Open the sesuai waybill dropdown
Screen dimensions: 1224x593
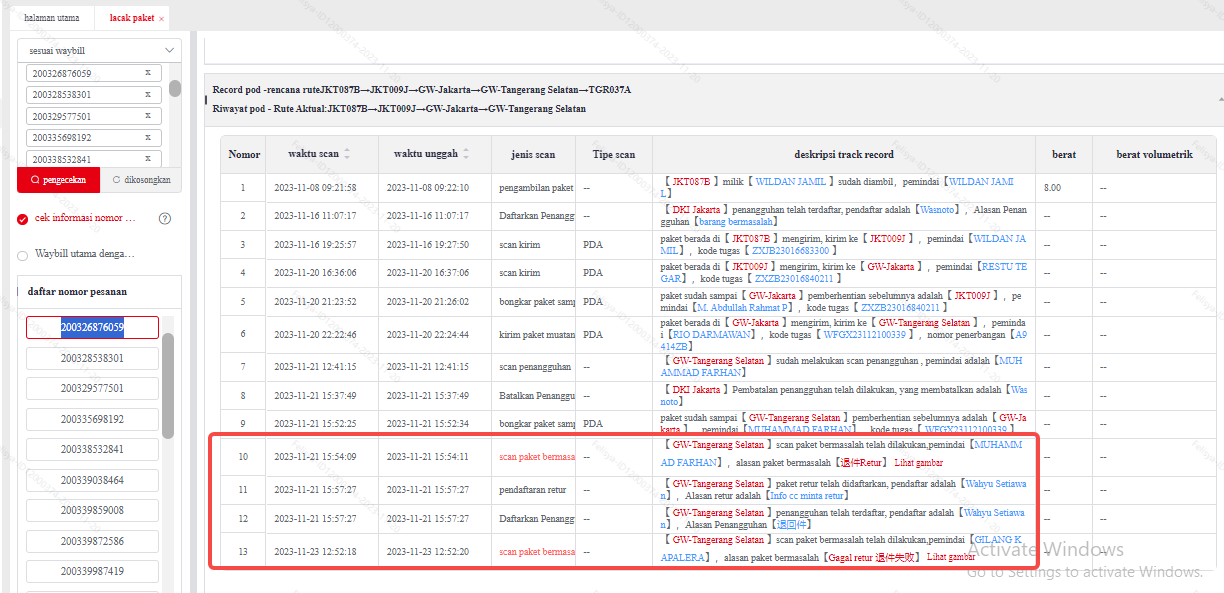pos(99,50)
